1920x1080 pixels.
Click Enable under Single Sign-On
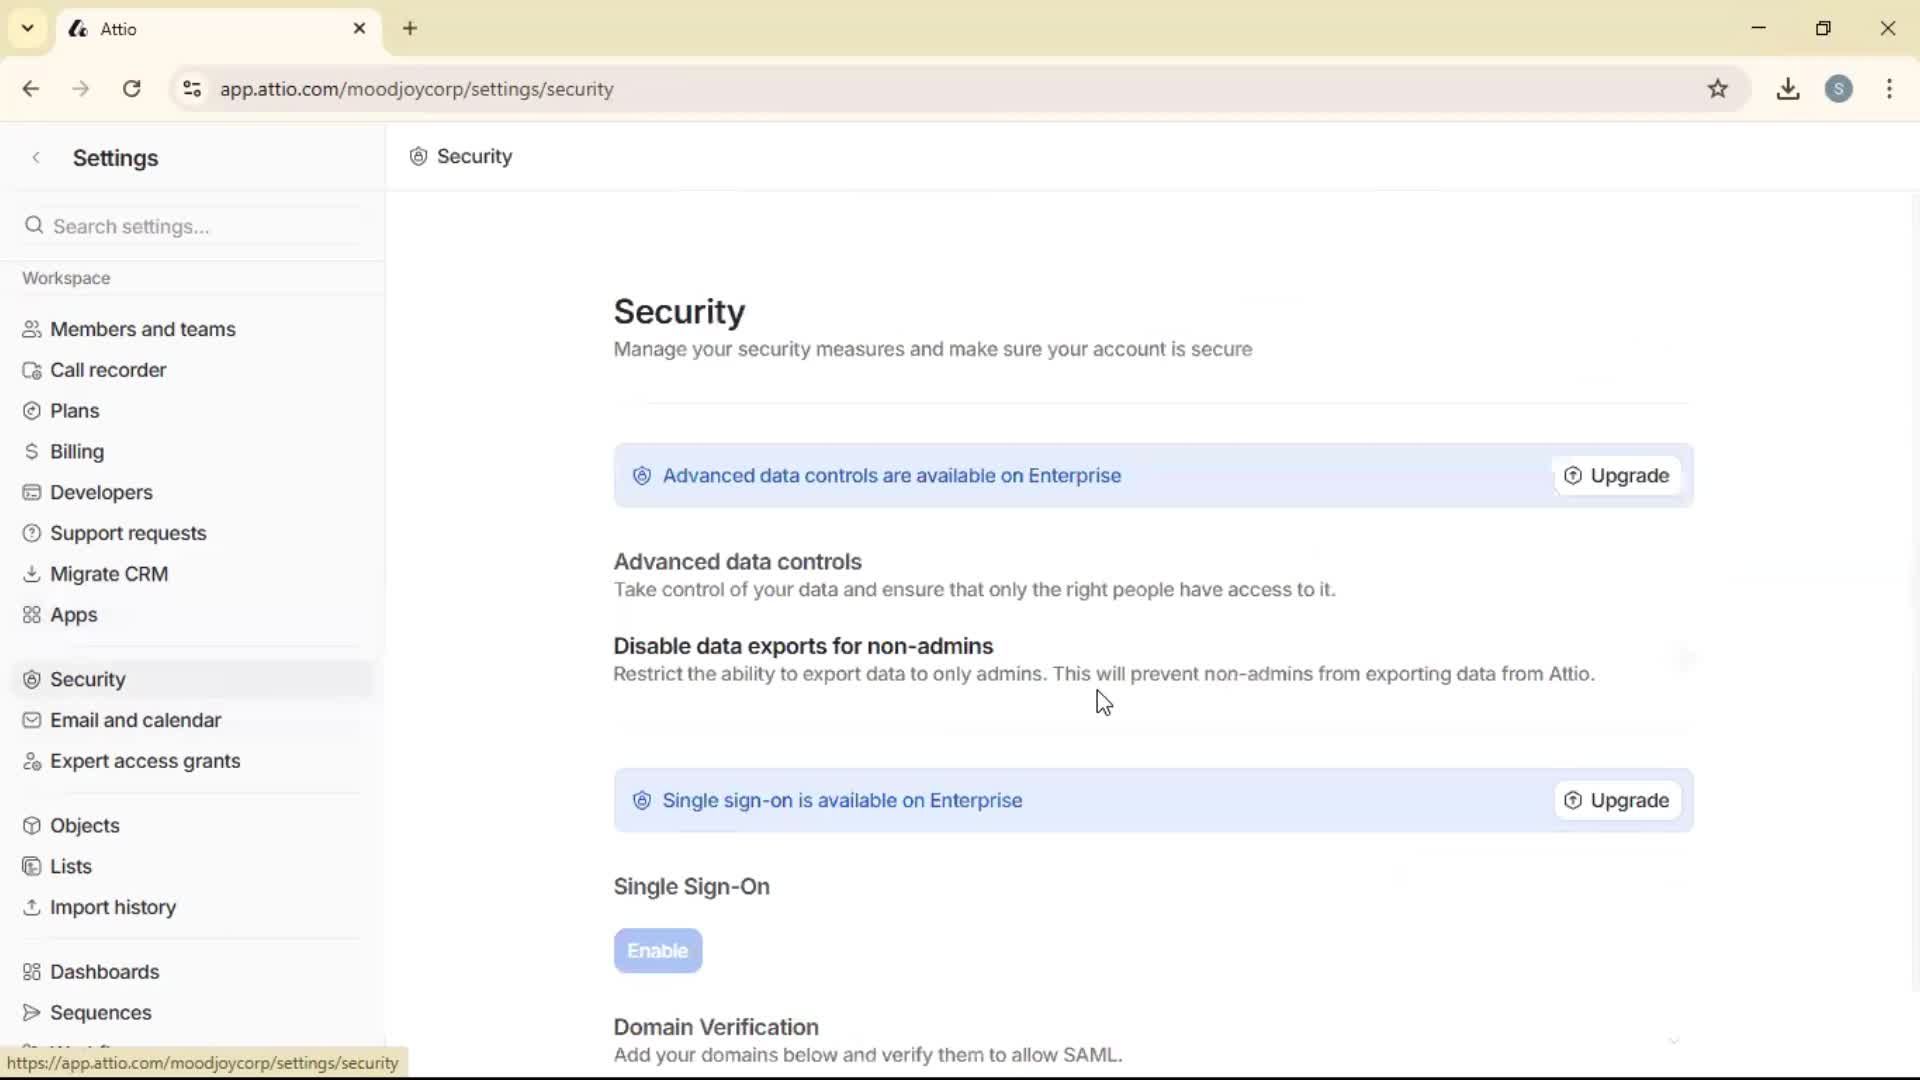coord(657,950)
